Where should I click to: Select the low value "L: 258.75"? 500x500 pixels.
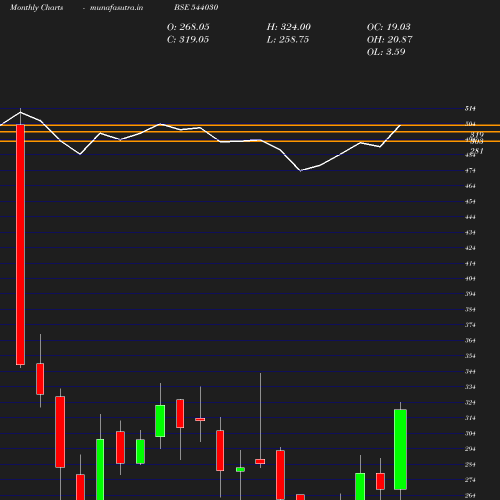coord(288,40)
